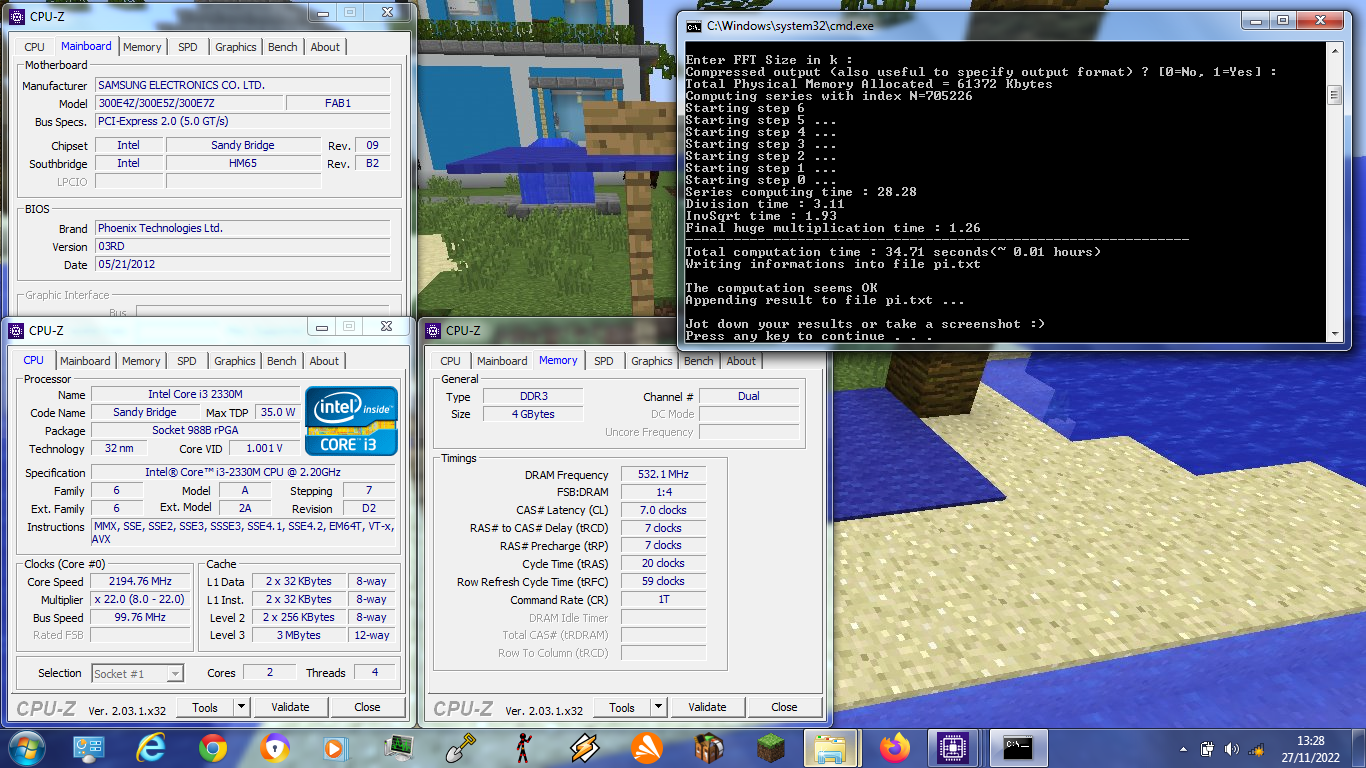Click the Intel Core i3 logo badge
This screenshot has width=1366, height=768.
(351, 420)
